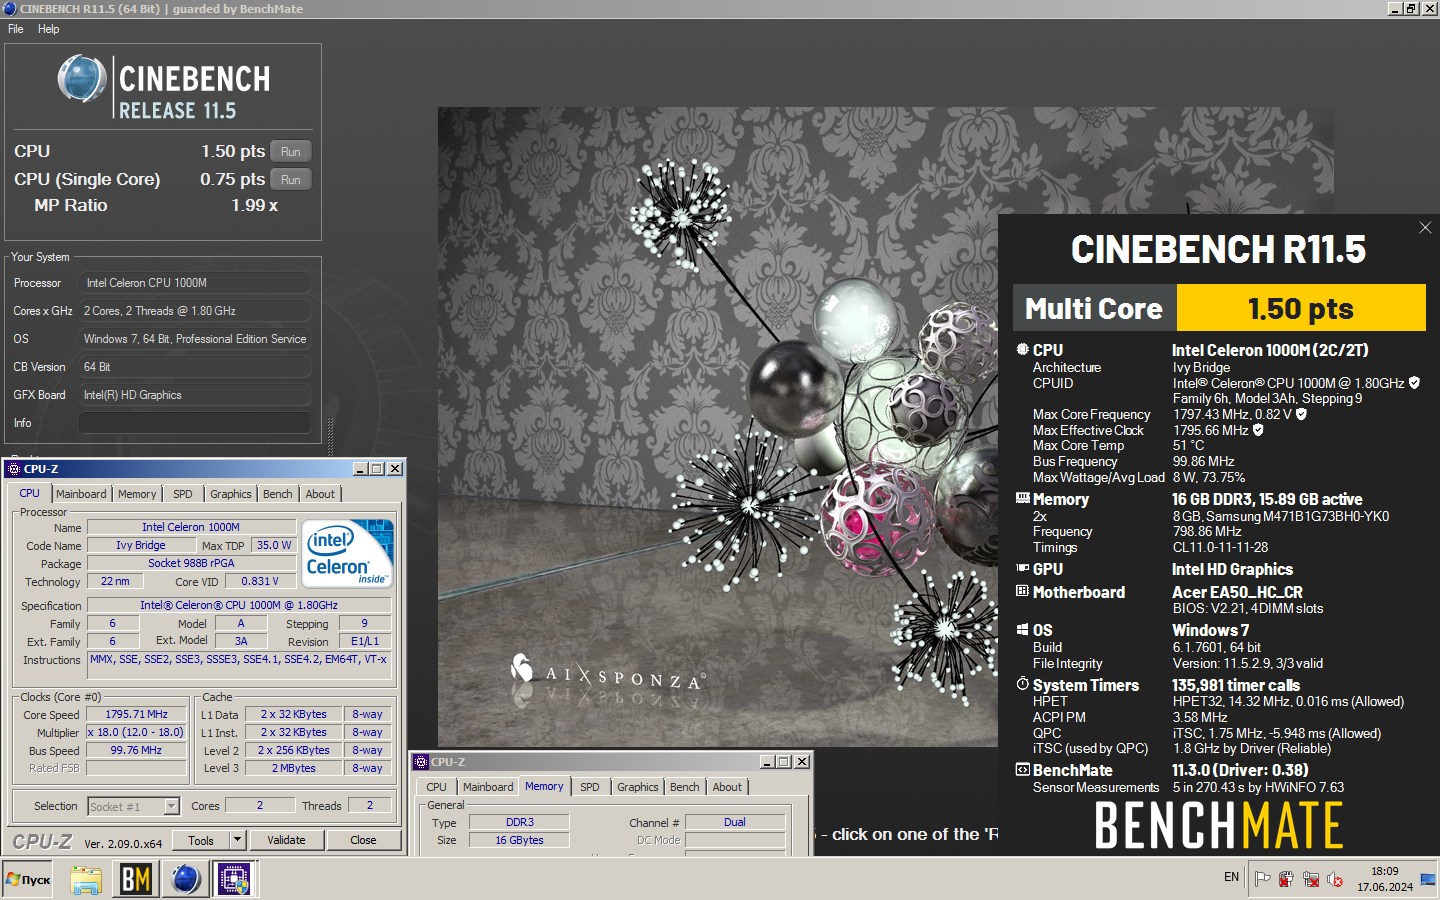Open the Help menu in Cinebench
The height and width of the screenshot is (900, 1440).
click(x=48, y=29)
